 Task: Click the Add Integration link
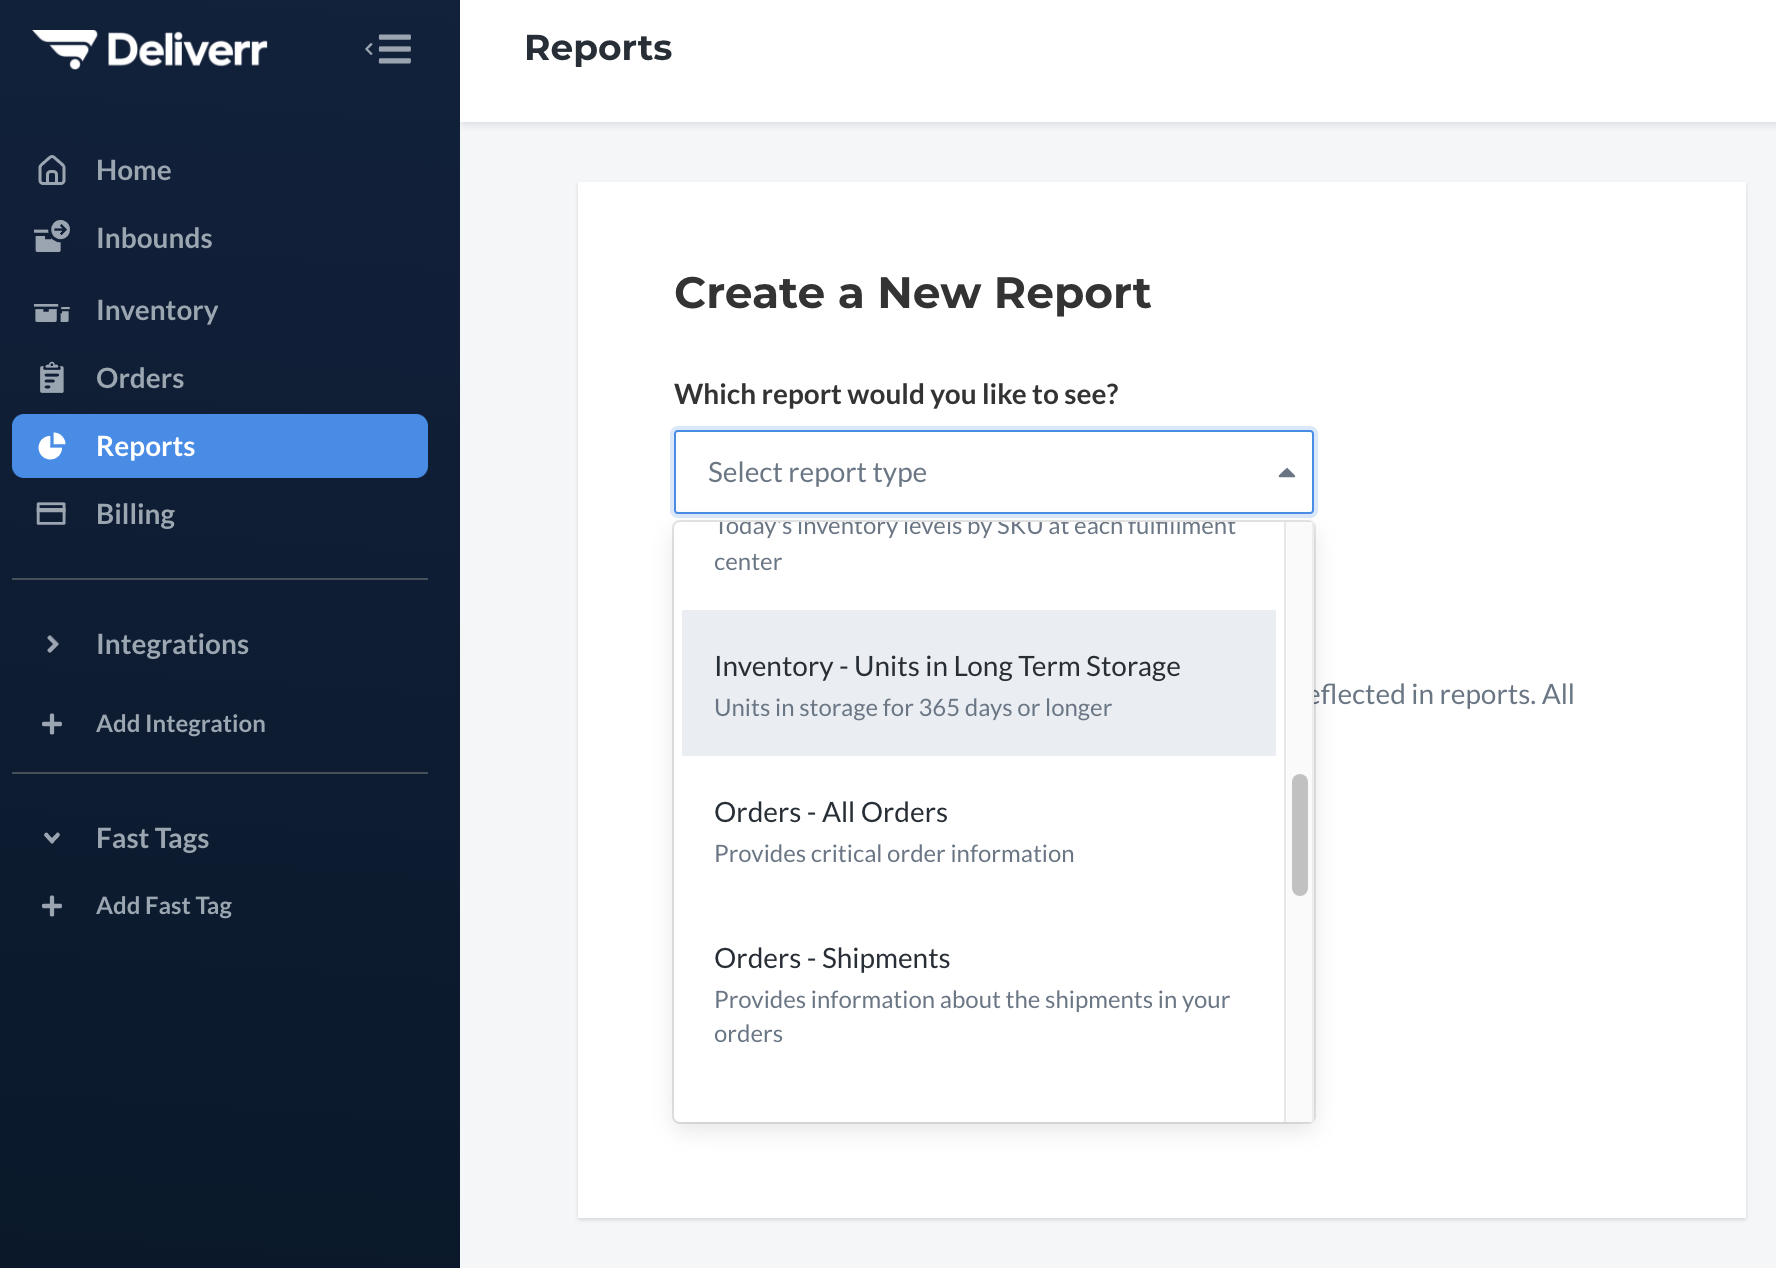click(181, 724)
